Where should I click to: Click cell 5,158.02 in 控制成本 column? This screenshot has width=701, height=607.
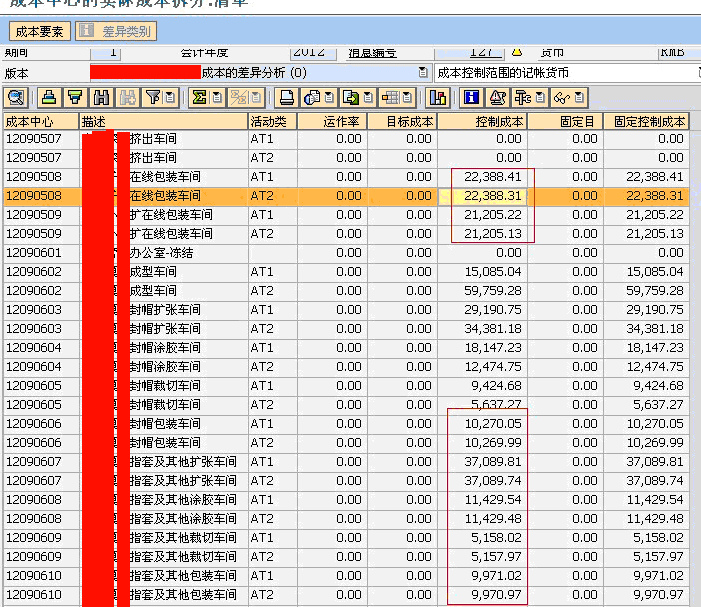483,538
